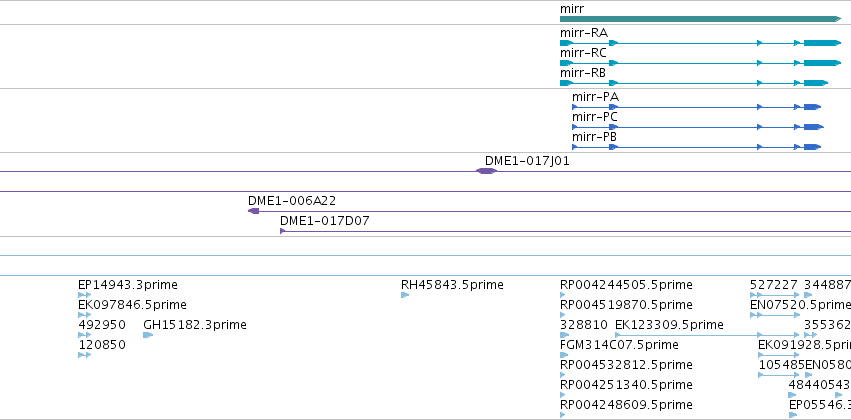Select the mirr gene bar
Screen dimensions: 851x420
[700, 19]
